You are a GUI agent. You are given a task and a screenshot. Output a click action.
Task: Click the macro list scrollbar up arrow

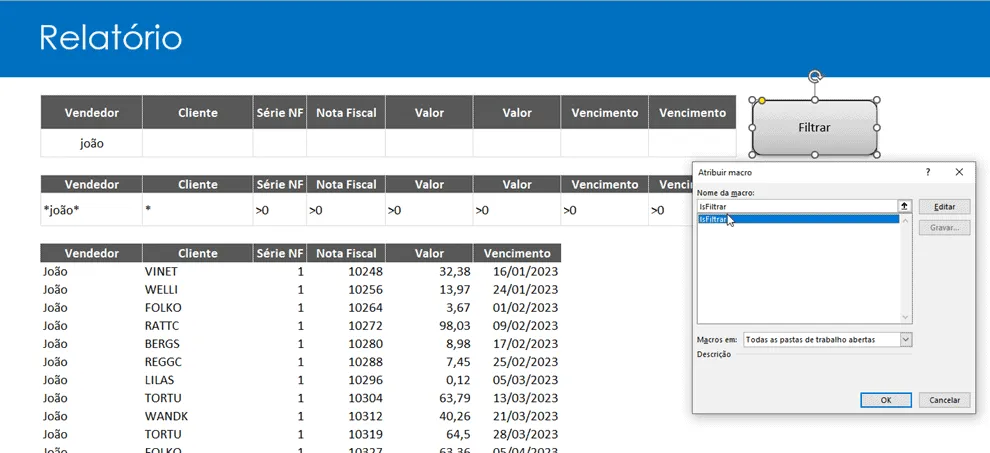(x=905, y=220)
